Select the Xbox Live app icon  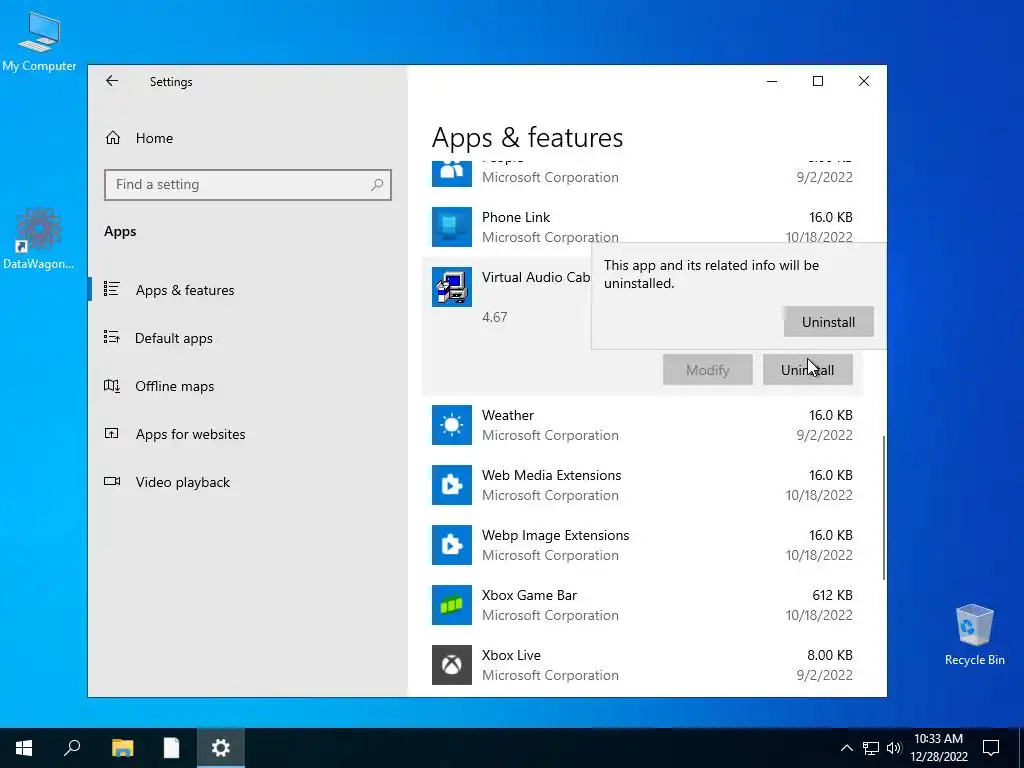click(x=452, y=665)
